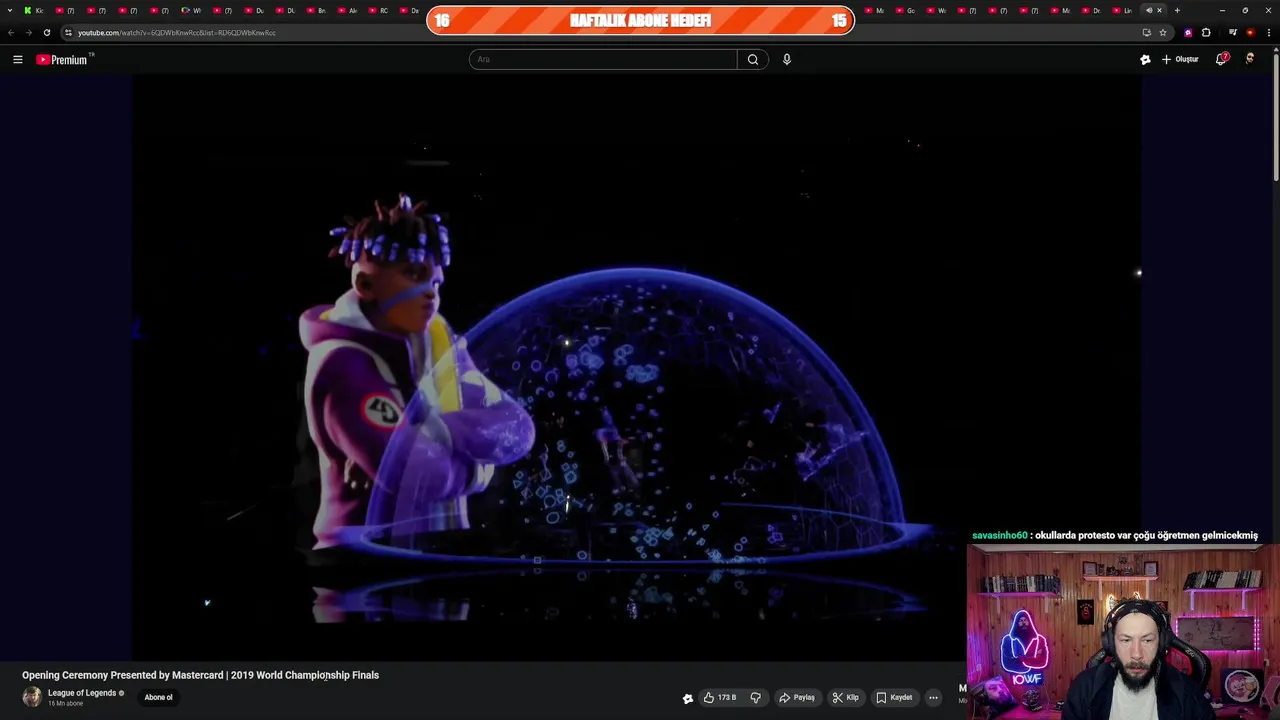Focus the 'Ara' search field
The height and width of the screenshot is (720, 1280).
(603, 59)
